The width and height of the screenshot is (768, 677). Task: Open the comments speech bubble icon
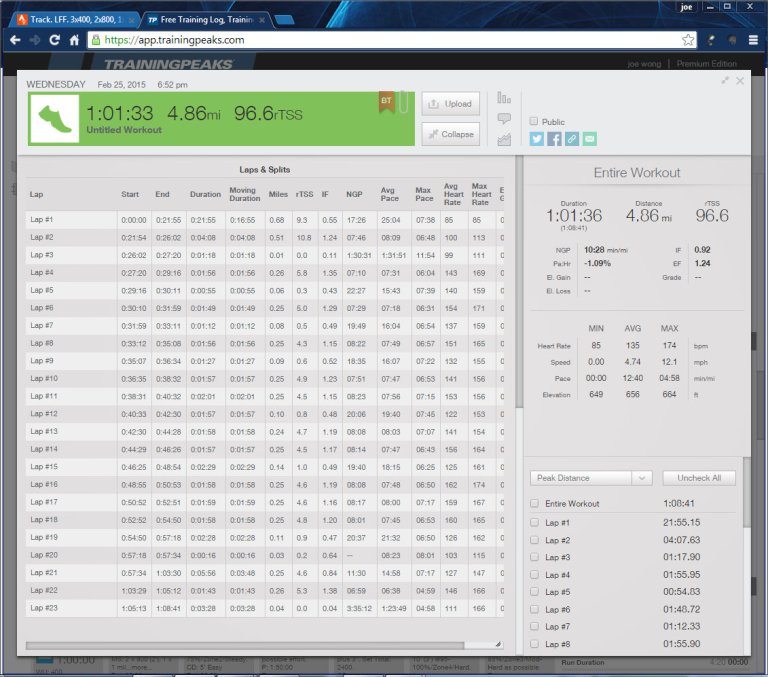tap(504, 119)
